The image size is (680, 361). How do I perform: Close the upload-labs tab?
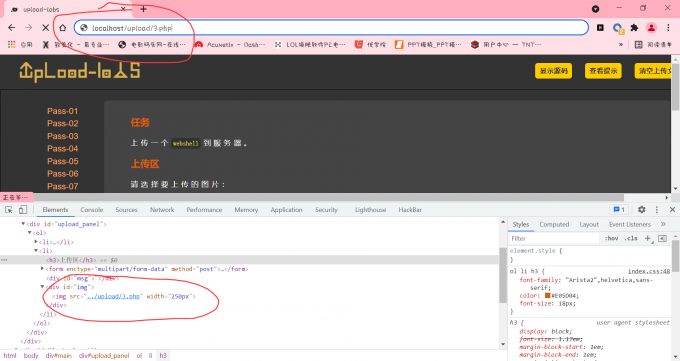(123, 9)
